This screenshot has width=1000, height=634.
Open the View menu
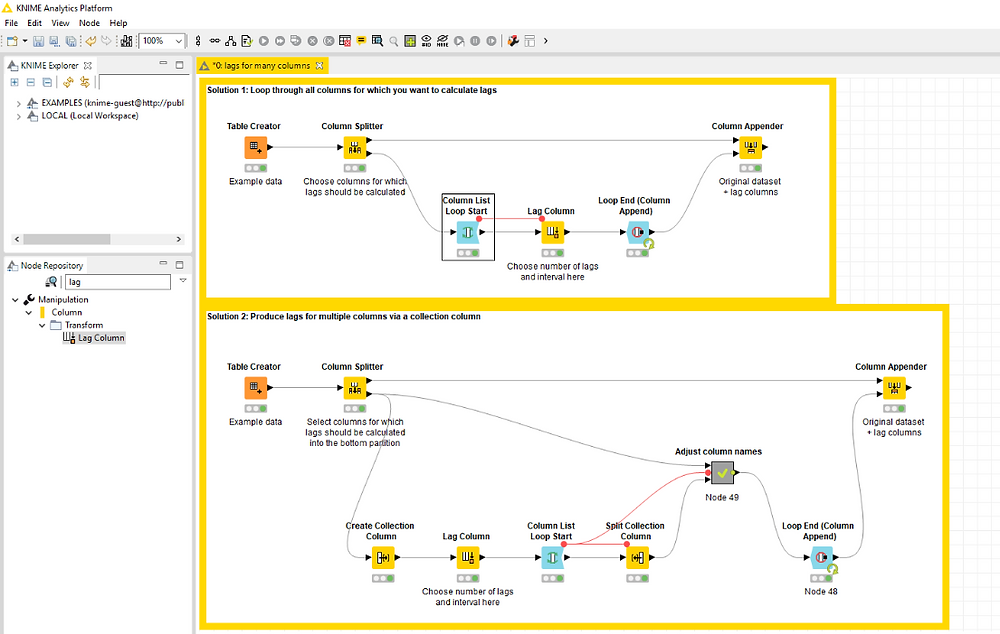60,23
